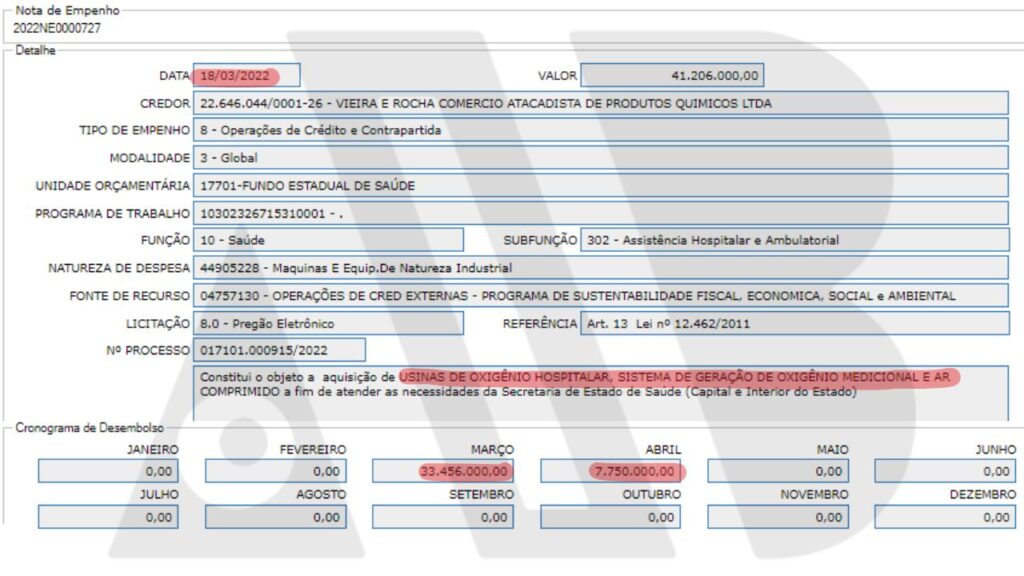Select the TIPO DE EMPENHO field

[601, 130]
